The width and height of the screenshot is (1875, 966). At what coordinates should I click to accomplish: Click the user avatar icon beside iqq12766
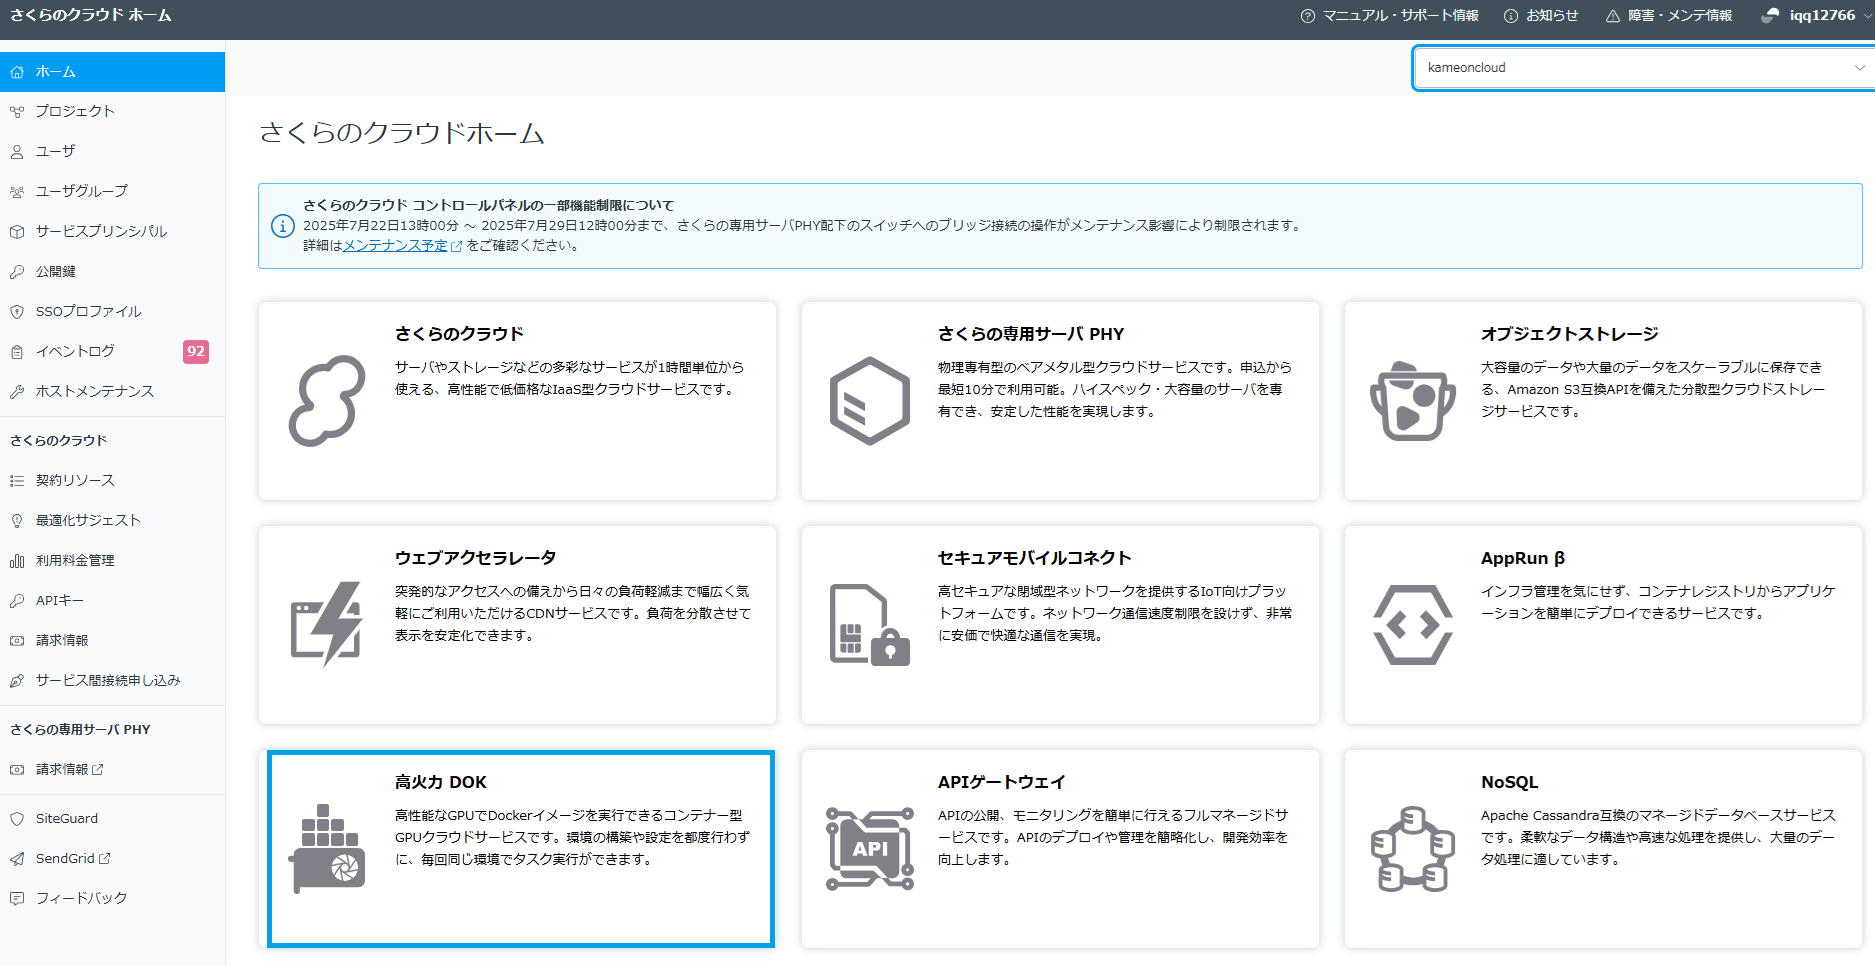click(1770, 15)
